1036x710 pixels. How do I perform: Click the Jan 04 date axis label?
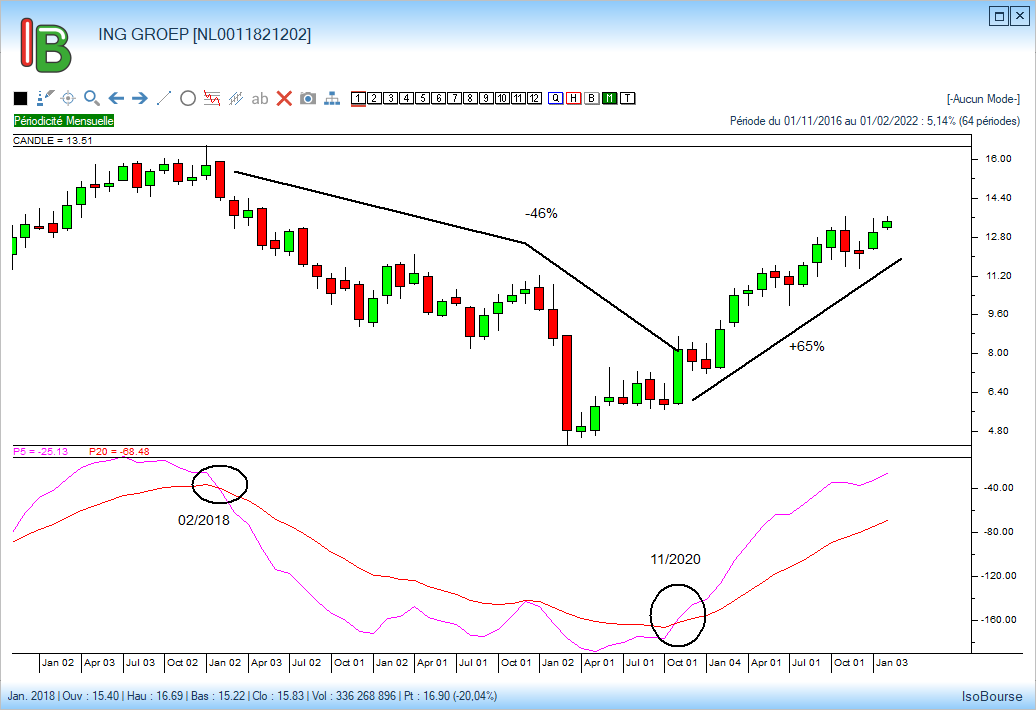pos(725,662)
